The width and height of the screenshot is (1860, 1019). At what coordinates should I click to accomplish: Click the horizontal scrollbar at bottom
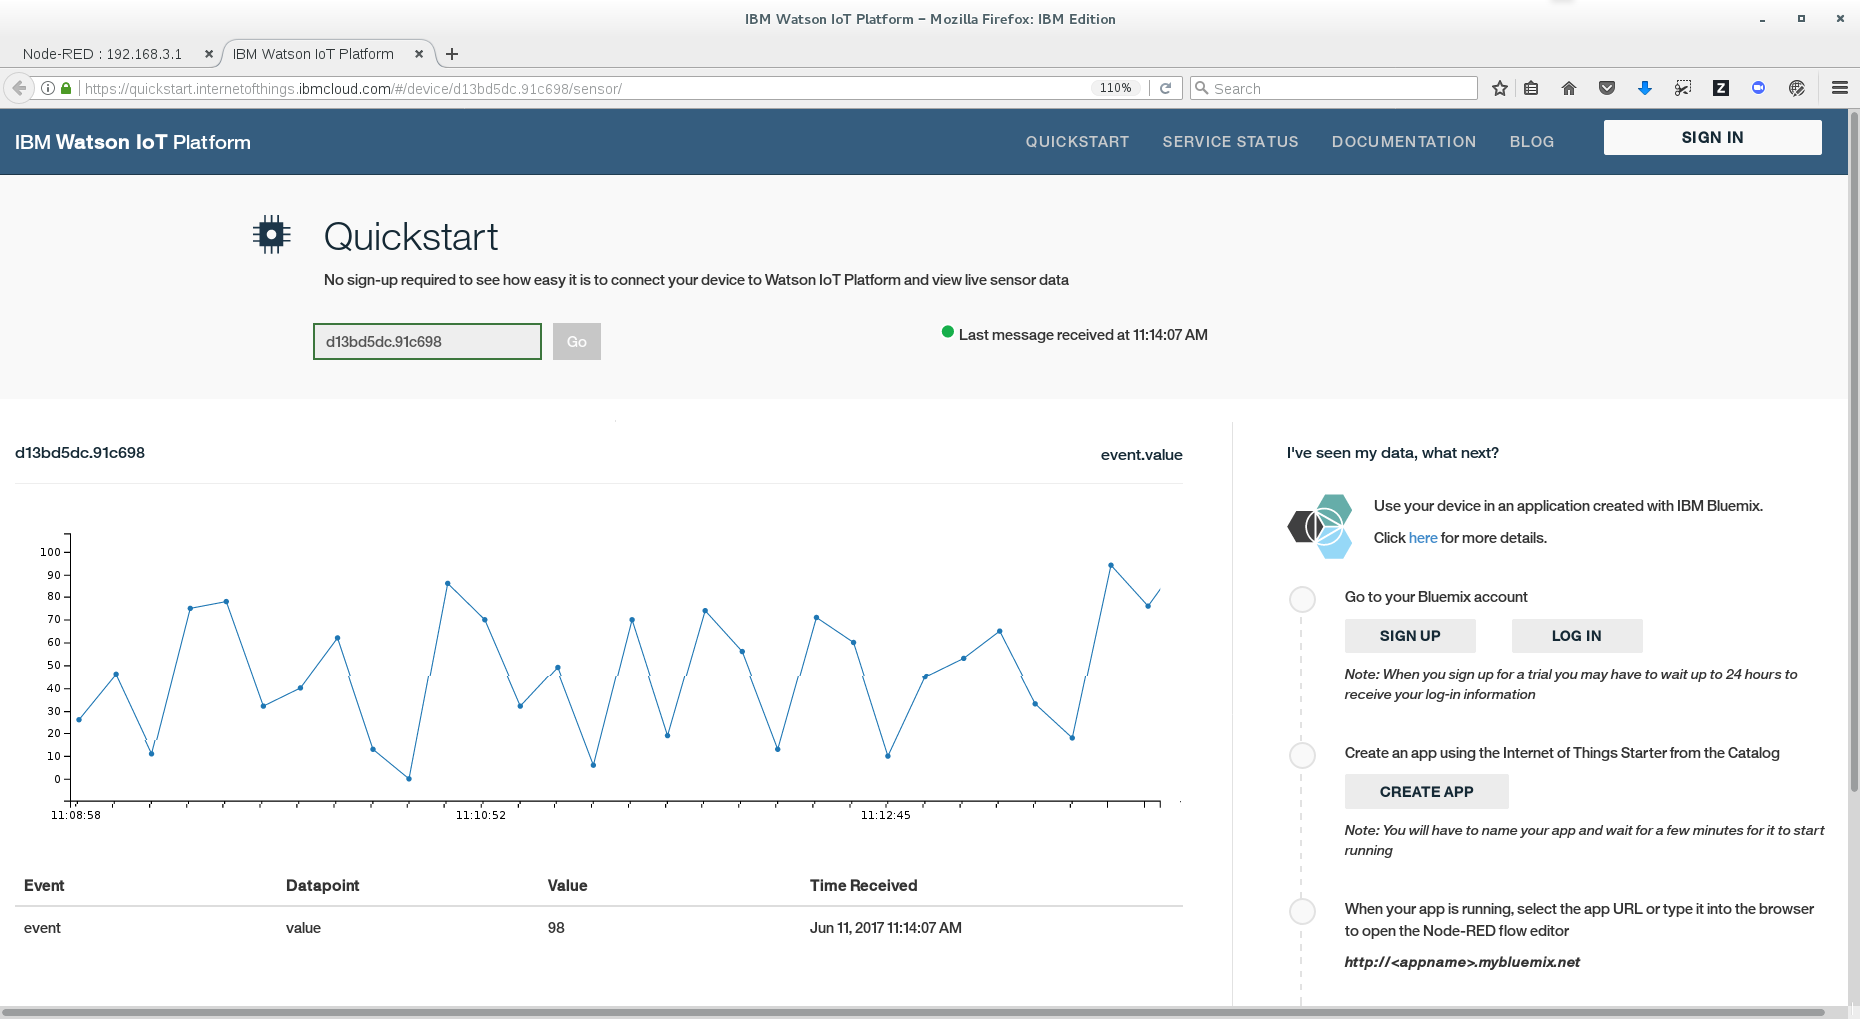click(x=915, y=1012)
